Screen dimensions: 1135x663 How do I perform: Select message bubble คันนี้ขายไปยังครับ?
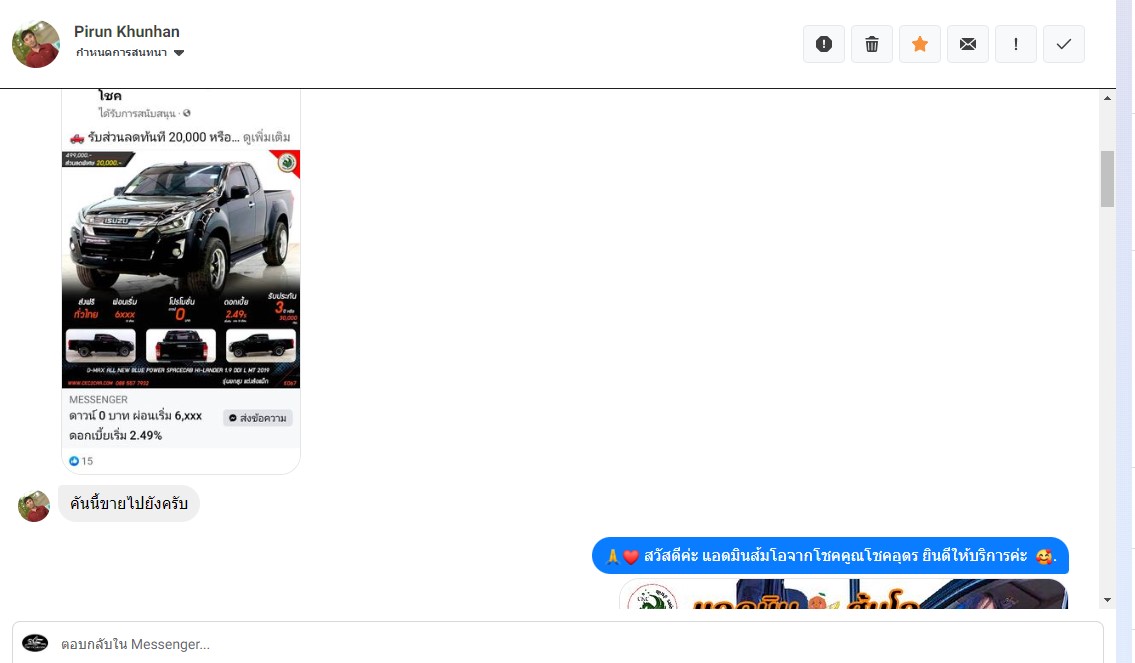129,504
